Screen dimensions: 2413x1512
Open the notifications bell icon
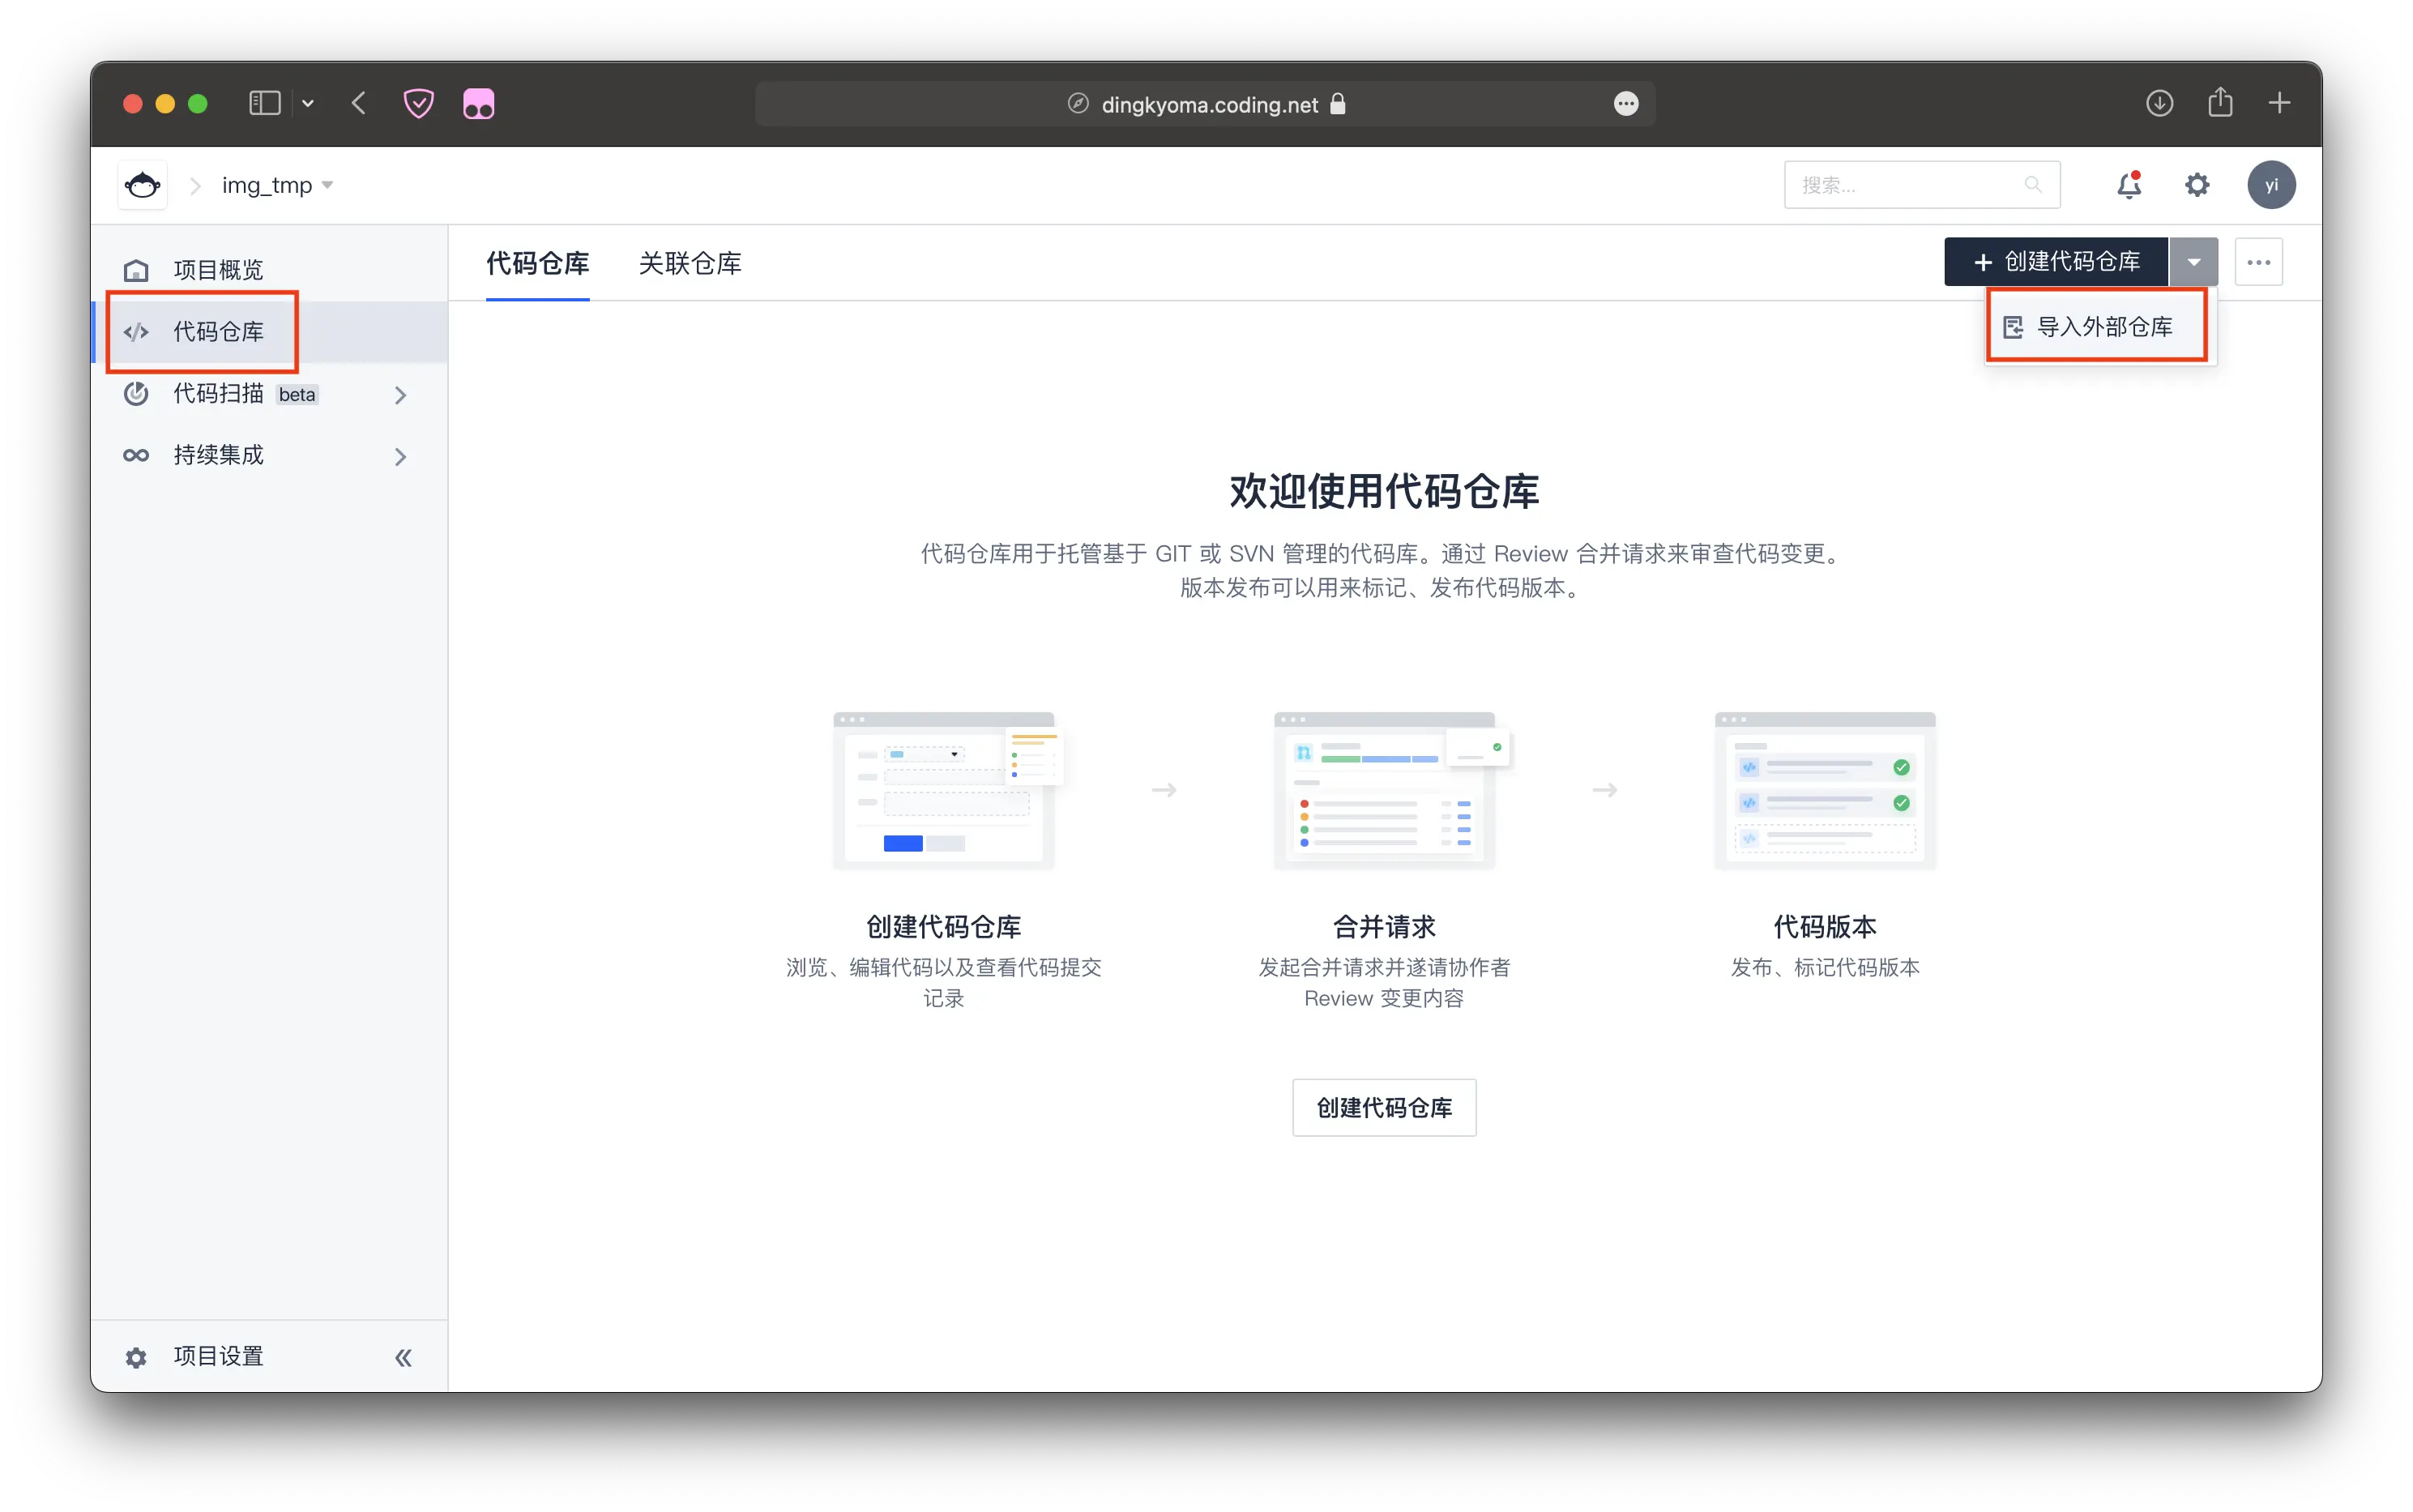pos(2129,185)
